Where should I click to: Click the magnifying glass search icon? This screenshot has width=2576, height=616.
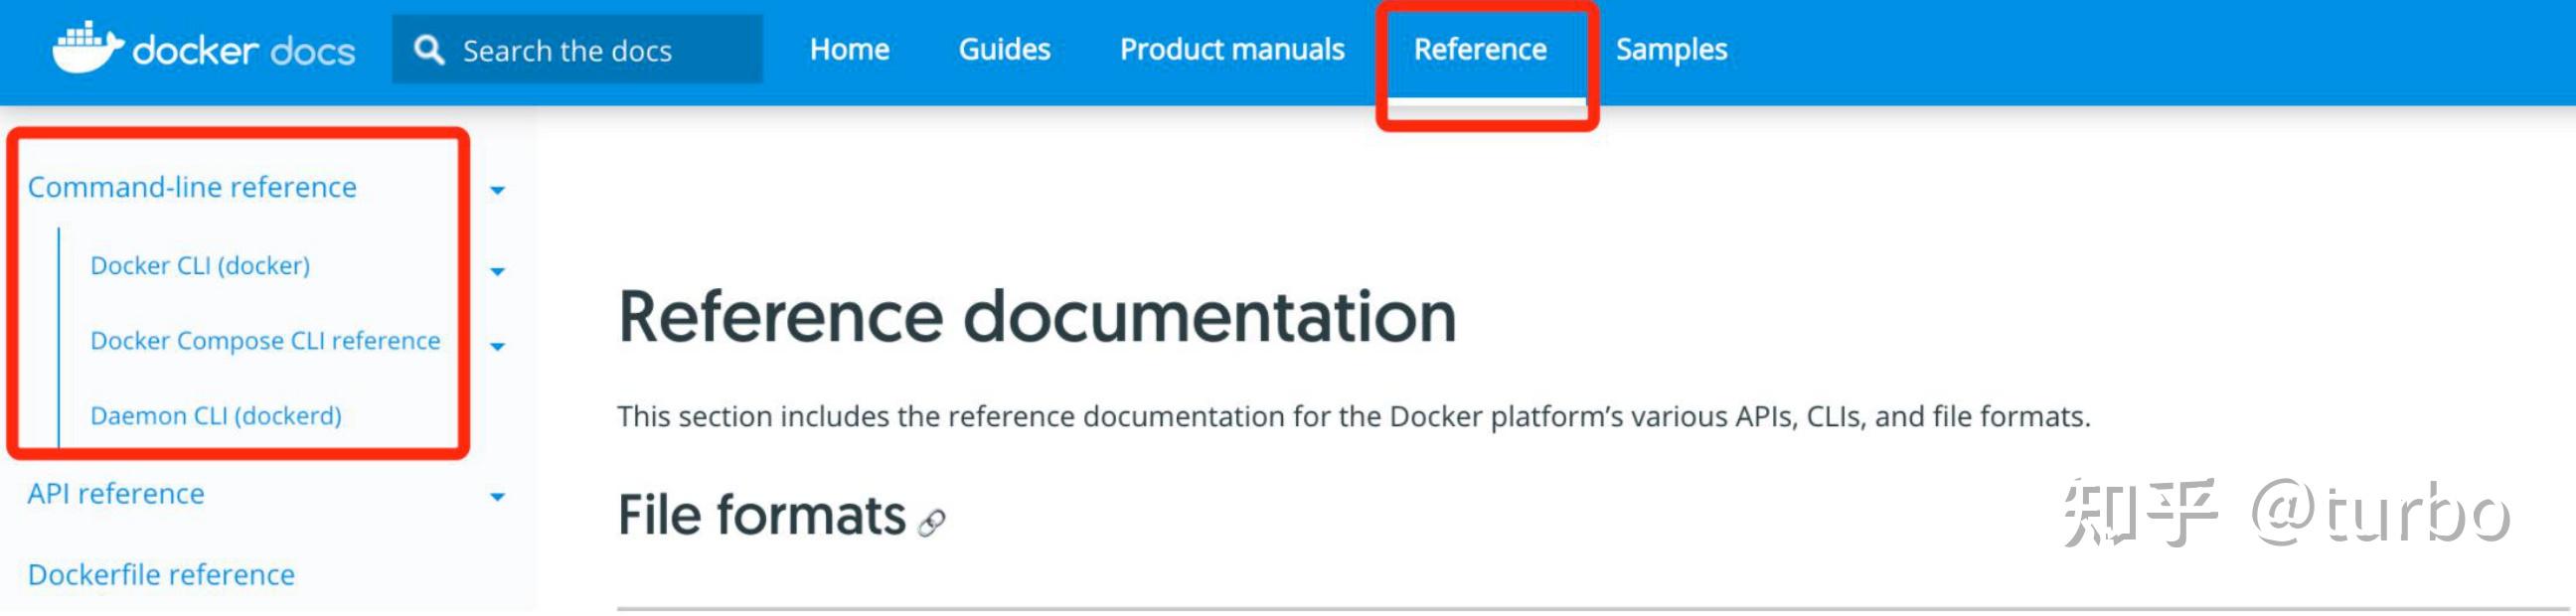430,48
